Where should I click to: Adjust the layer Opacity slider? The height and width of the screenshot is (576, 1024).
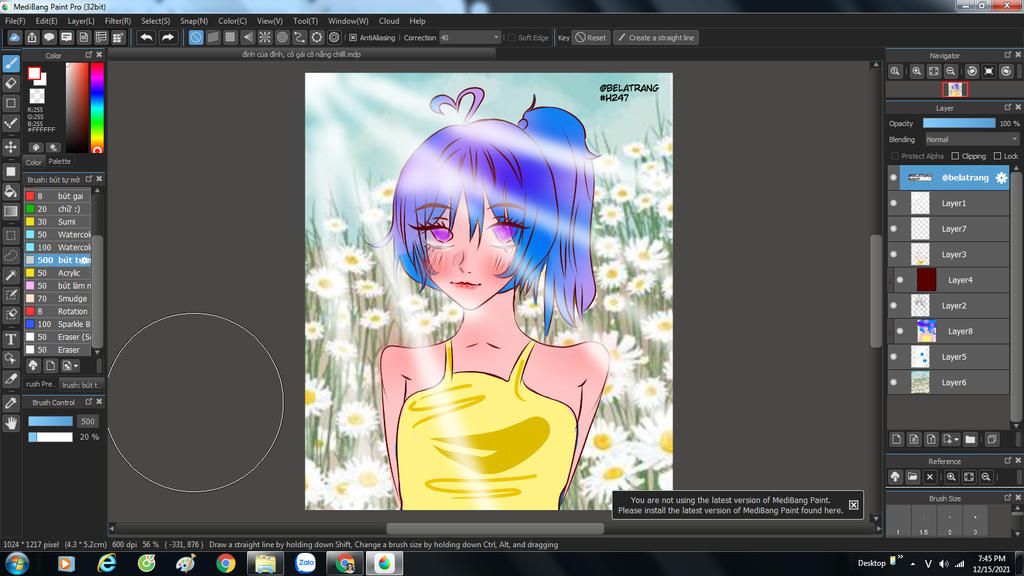click(959, 123)
